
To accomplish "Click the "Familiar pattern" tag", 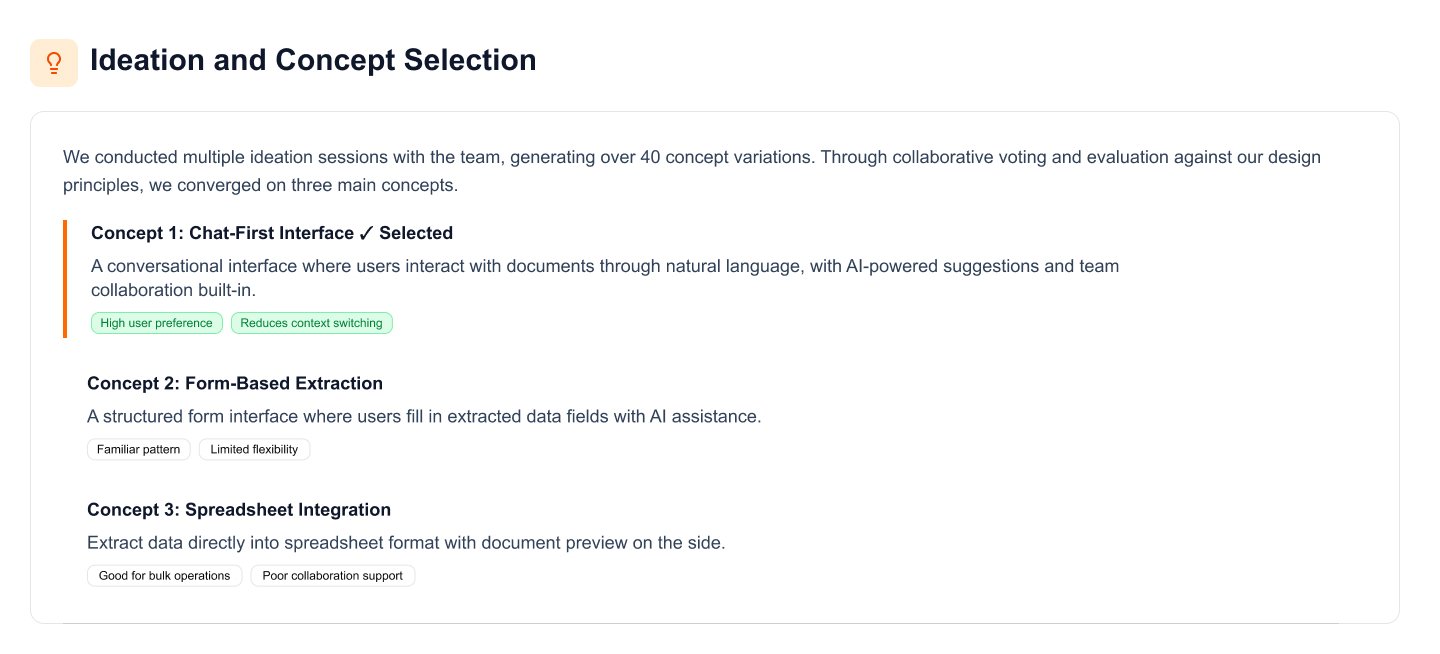I will 138,449.
